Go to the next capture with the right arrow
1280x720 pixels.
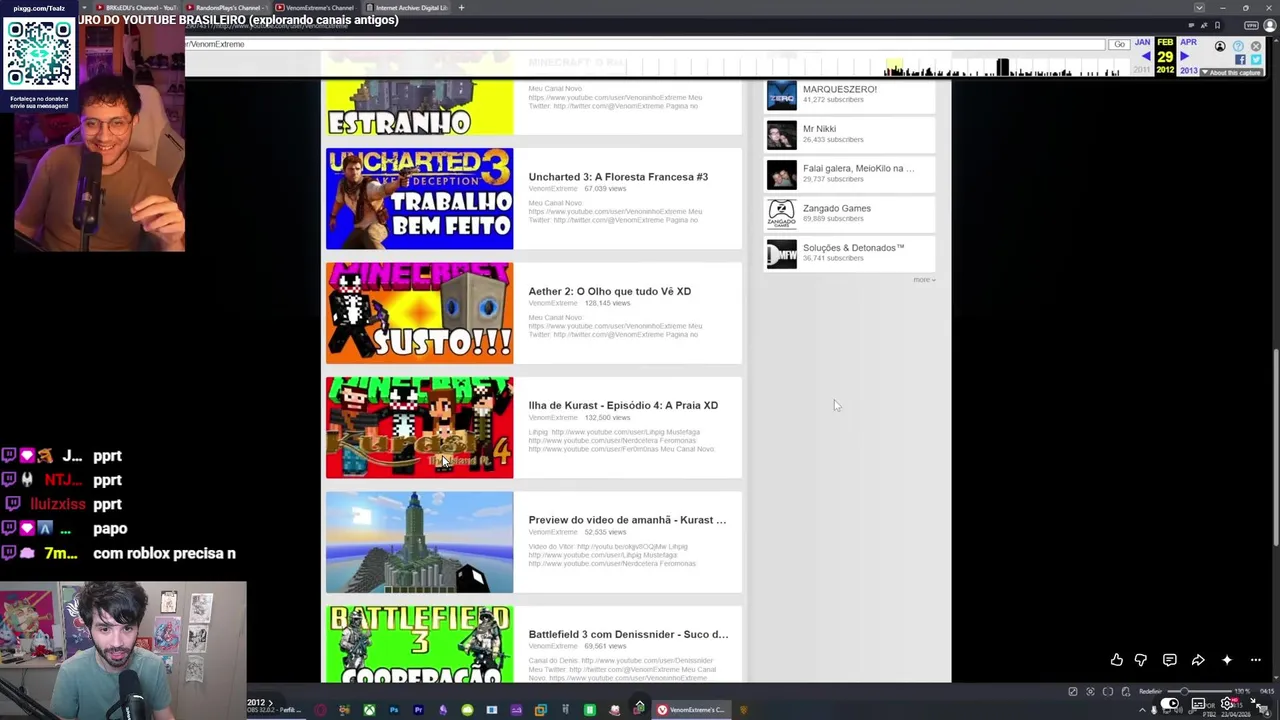pos(1185,57)
